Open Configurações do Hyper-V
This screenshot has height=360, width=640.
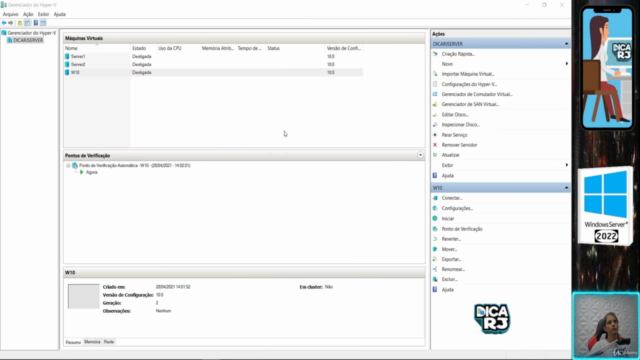pyautogui.click(x=469, y=84)
